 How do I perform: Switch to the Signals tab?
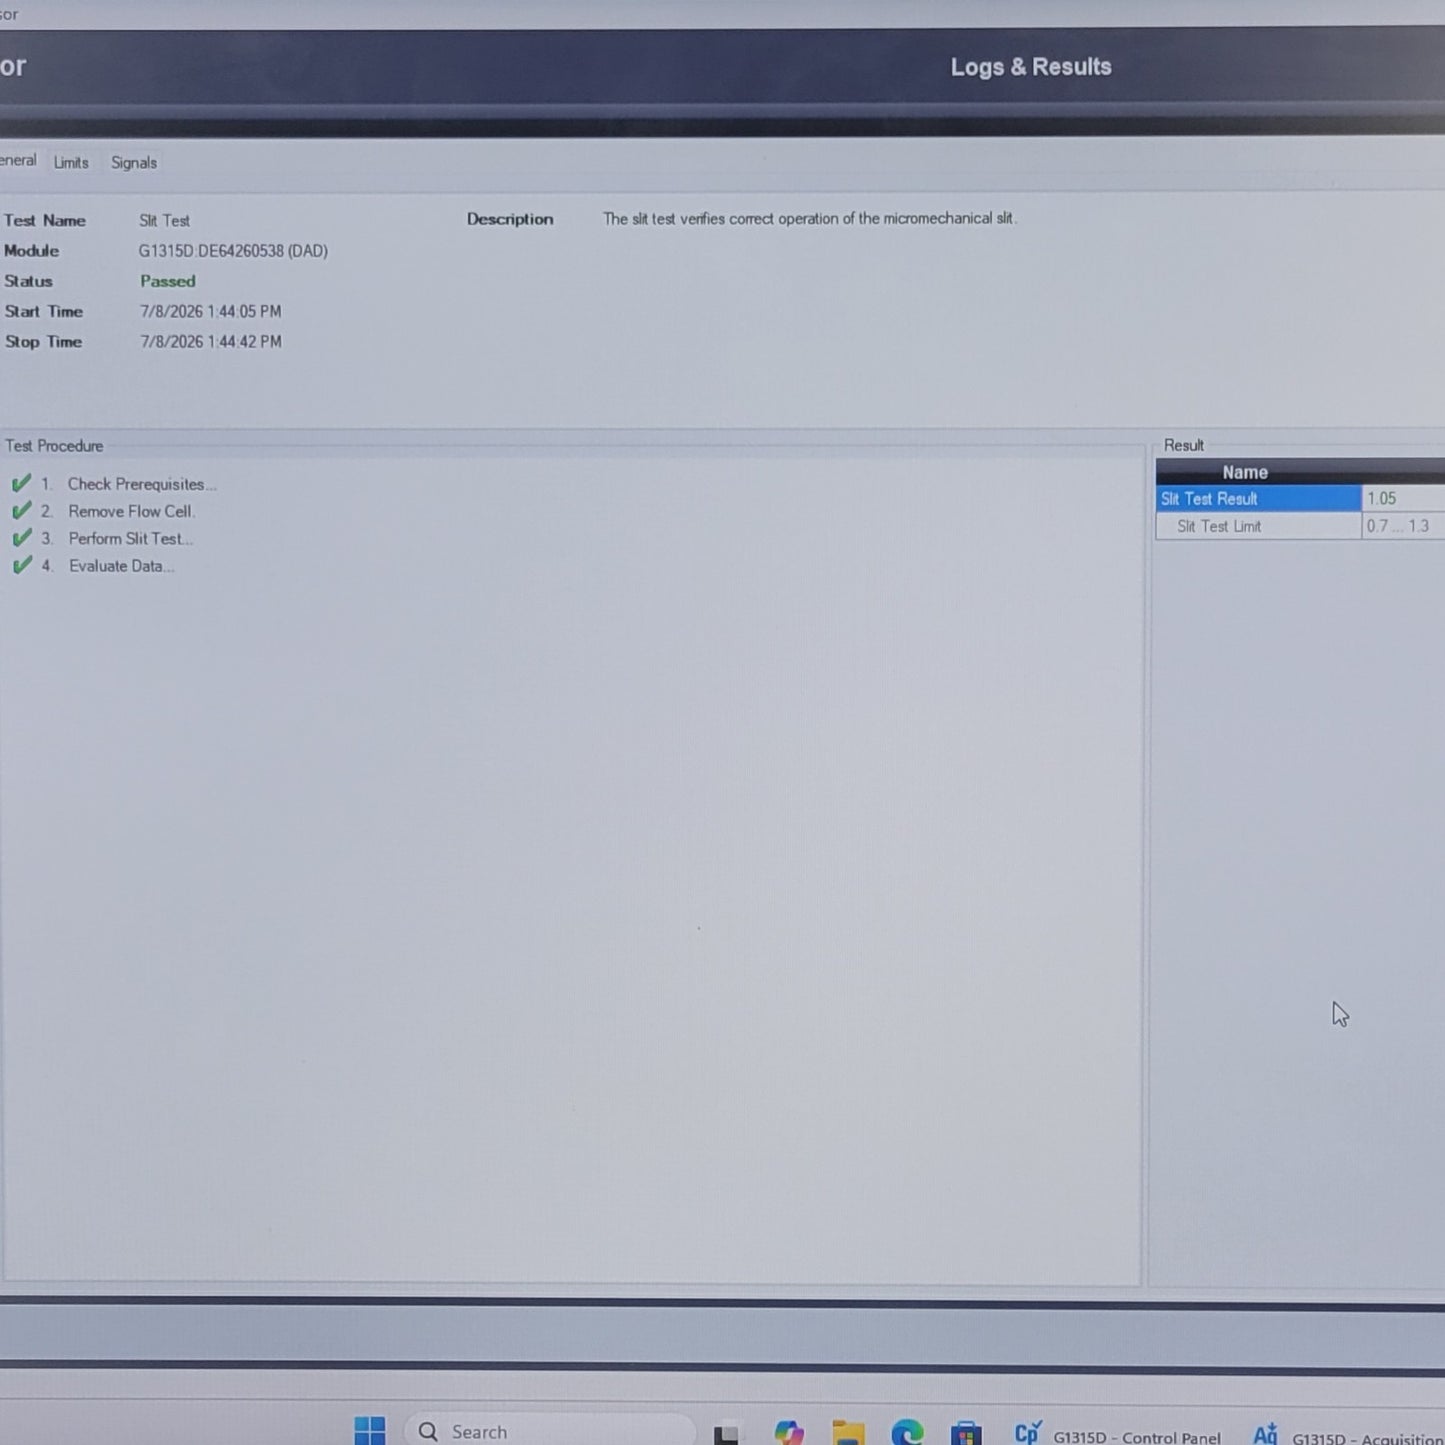[134, 162]
